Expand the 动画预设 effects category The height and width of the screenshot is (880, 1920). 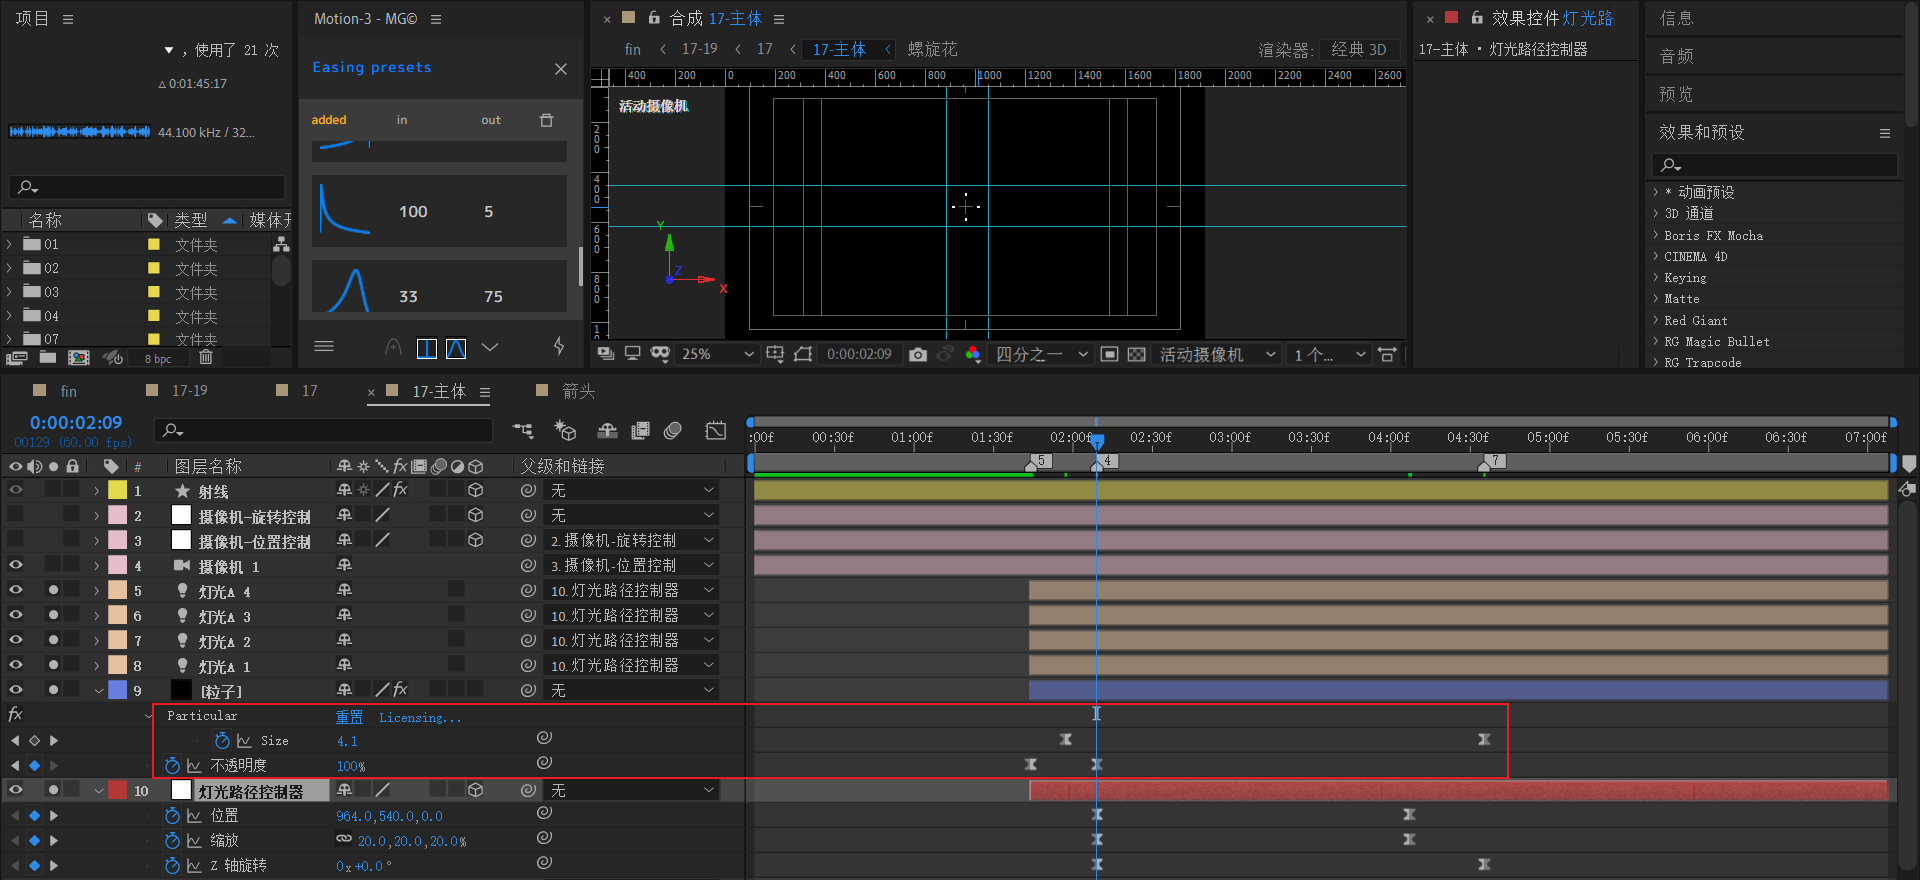(x=1656, y=192)
